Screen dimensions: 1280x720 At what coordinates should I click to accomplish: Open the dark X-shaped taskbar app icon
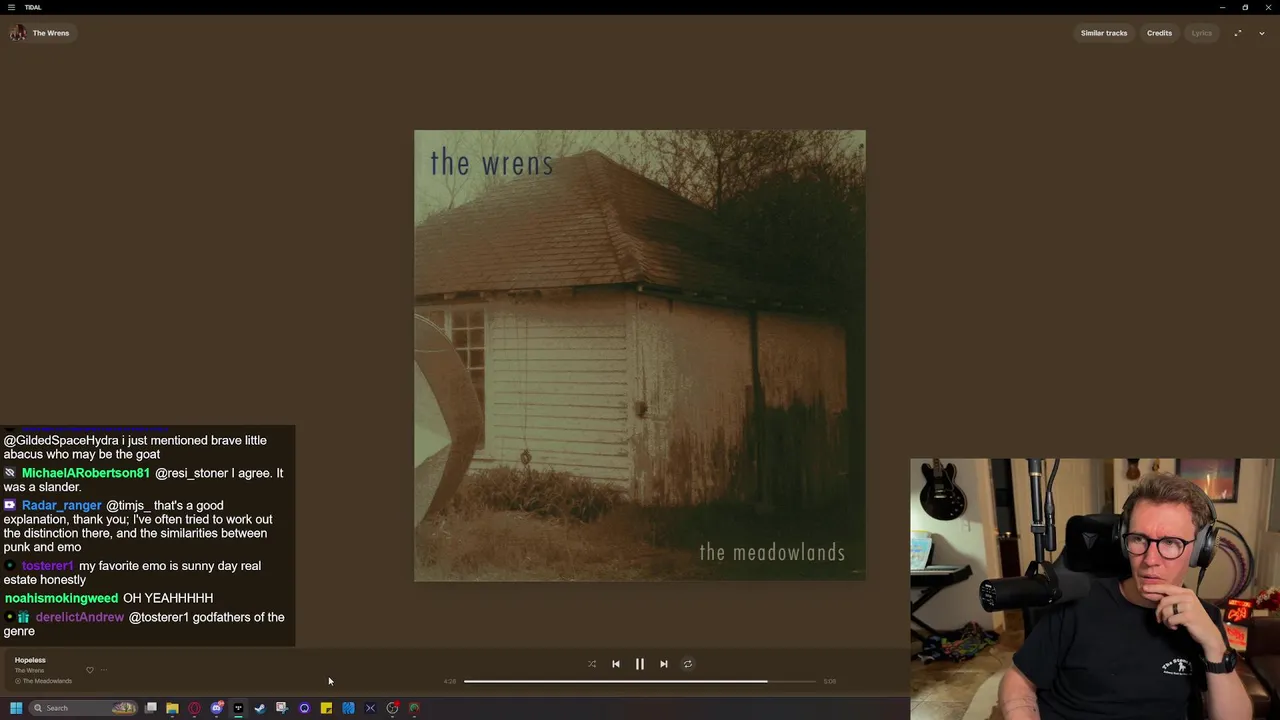[x=370, y=708]
